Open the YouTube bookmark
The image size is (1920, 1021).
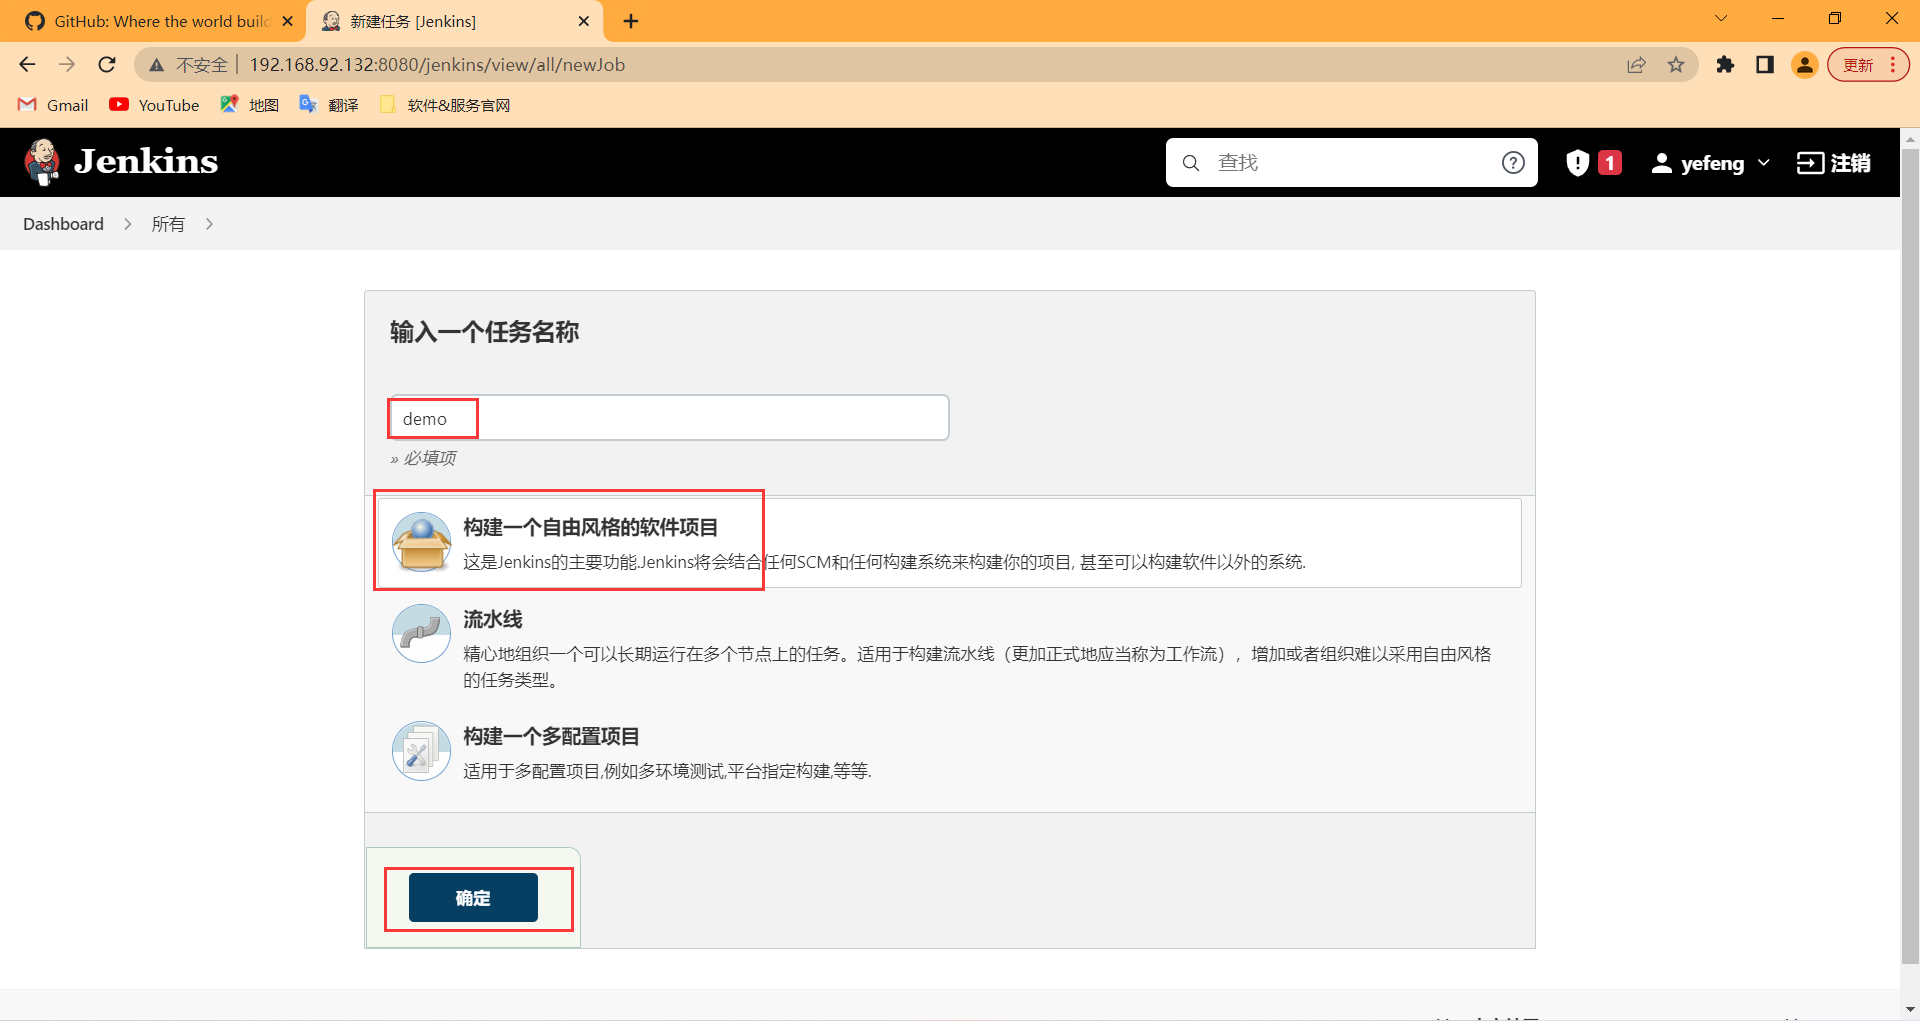click(155, 105)
